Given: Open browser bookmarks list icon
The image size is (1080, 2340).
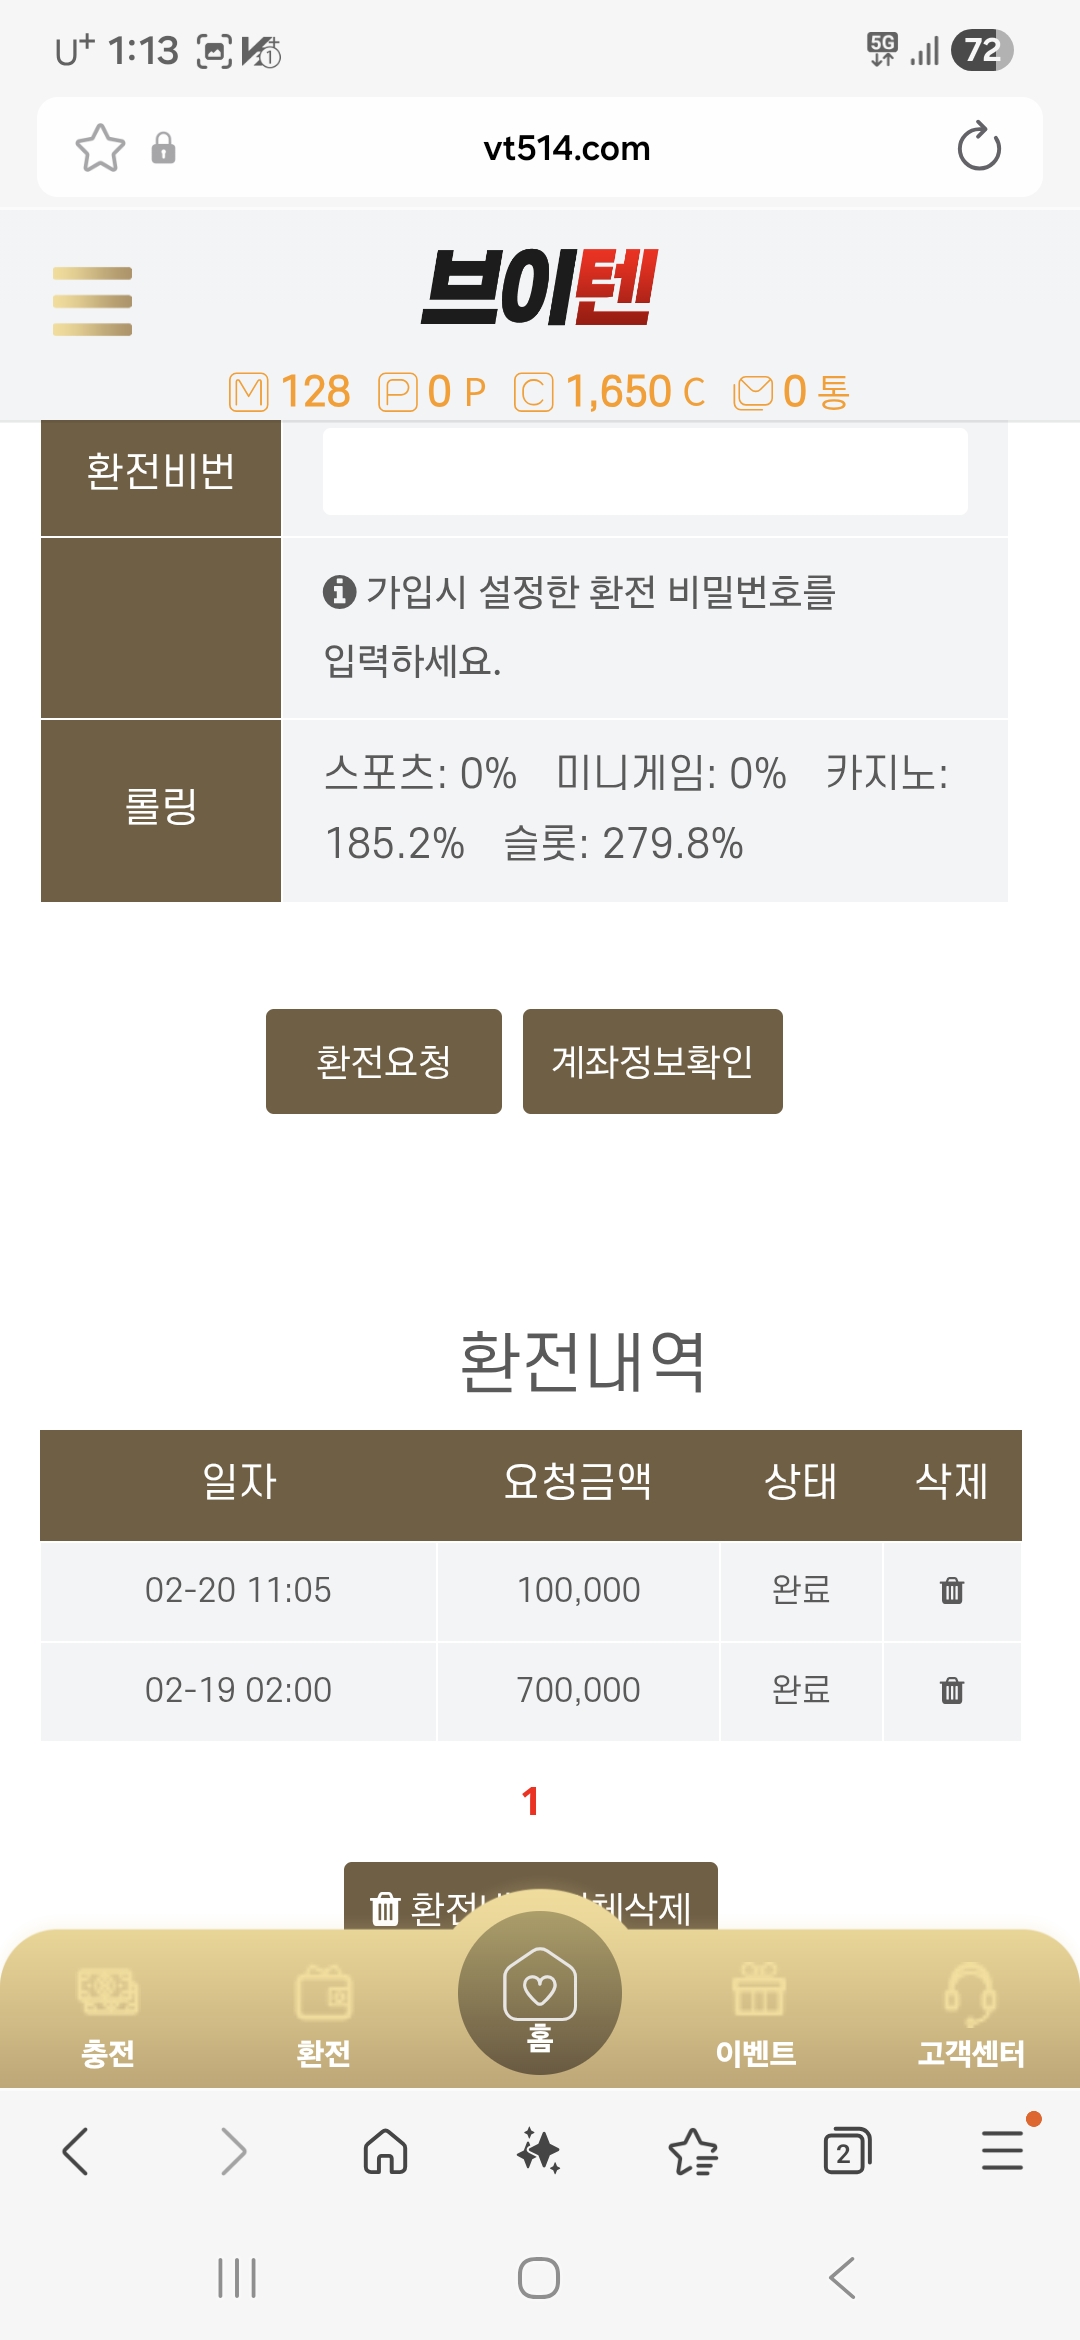Looking at the screenshot, I should (x=693, y=2151).
